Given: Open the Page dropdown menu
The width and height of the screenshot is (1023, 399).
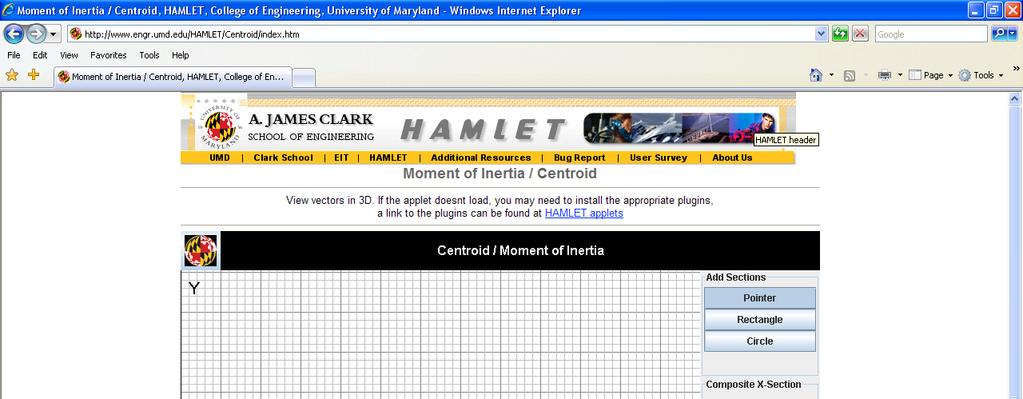Looking at the screenshot, I should click(x=930, y=76).
